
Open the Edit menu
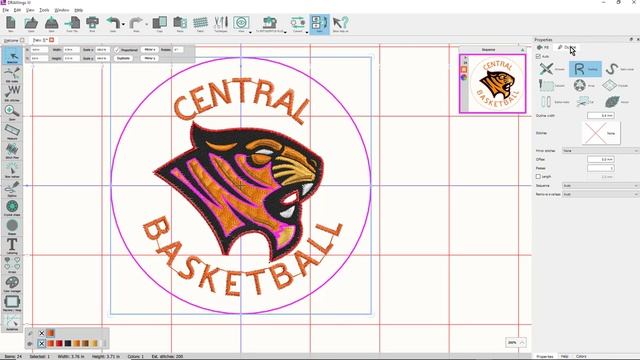click(17, 10)
